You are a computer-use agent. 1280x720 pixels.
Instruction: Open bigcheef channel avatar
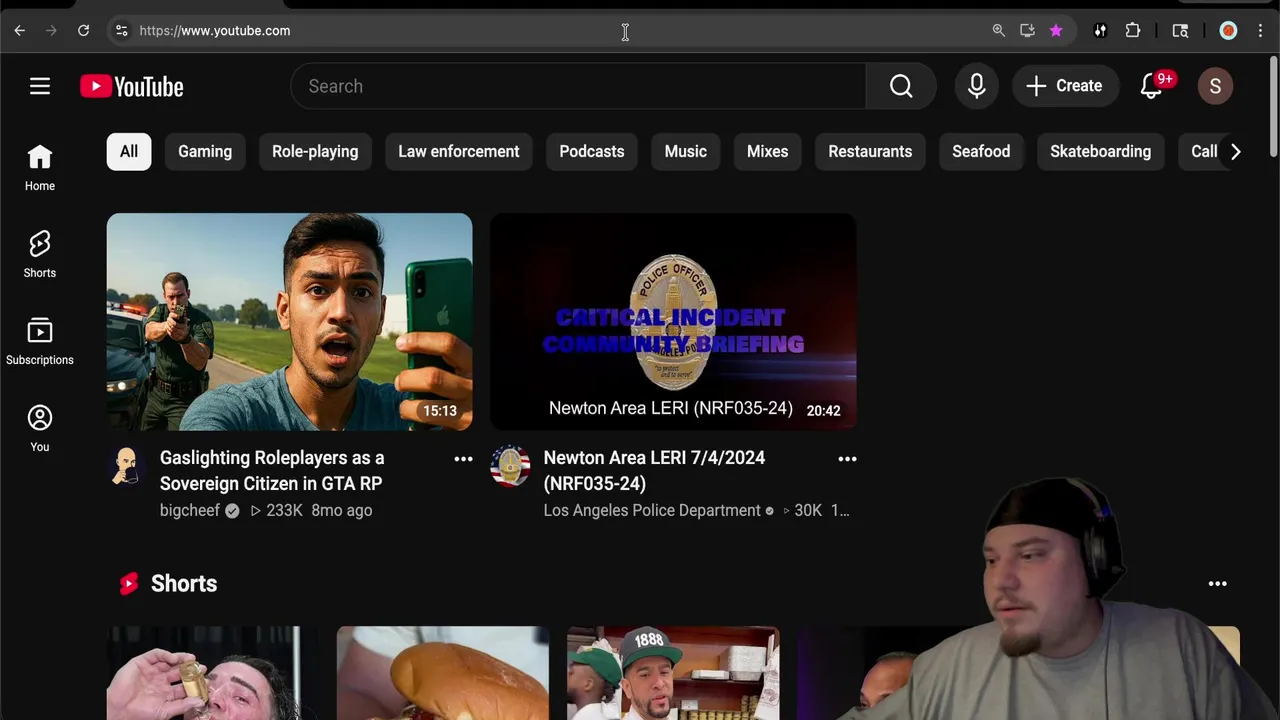(x=126, y=466)
